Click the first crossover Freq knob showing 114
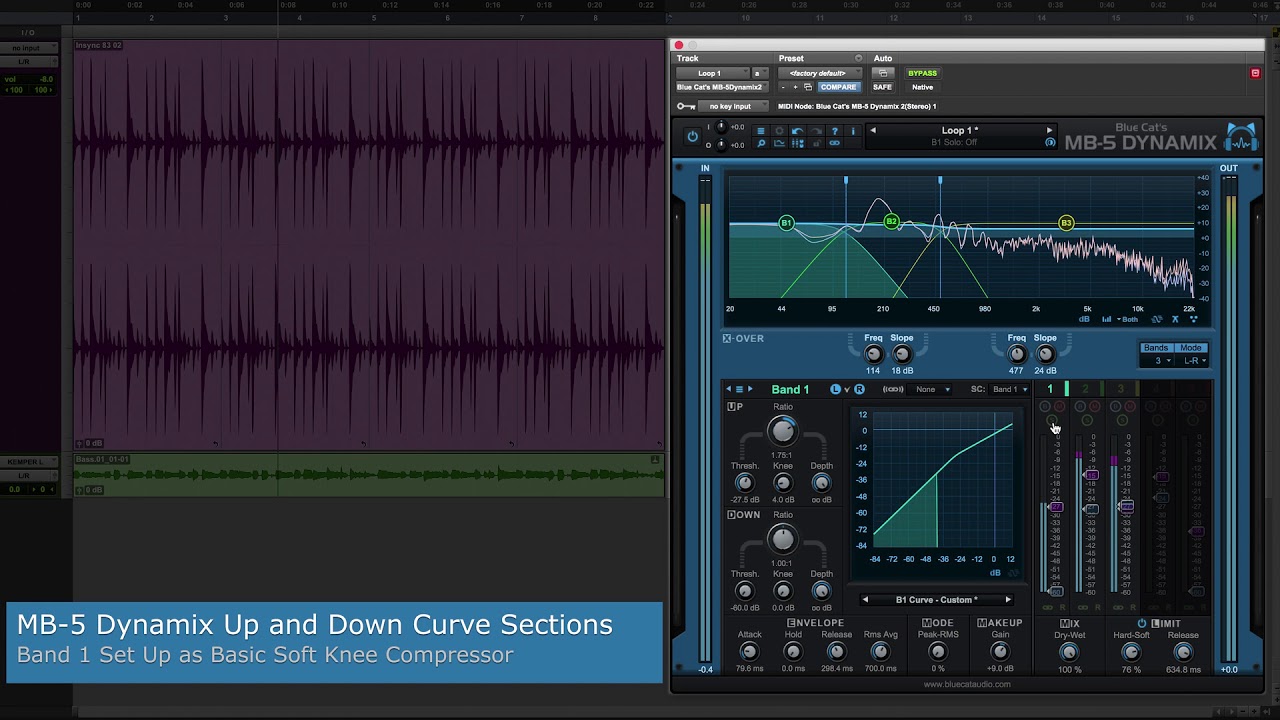The image size is (1280, 720). click(874, 354)
